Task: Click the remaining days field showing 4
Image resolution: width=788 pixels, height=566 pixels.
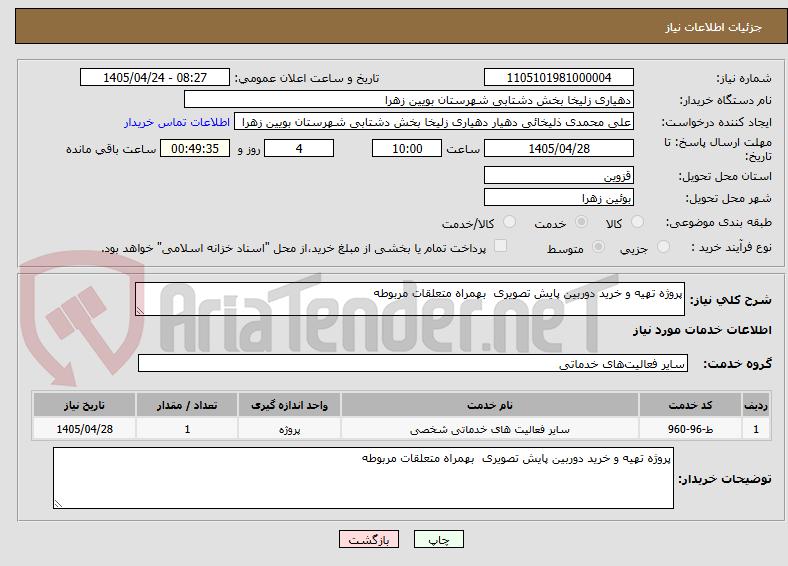Action: 299,148
